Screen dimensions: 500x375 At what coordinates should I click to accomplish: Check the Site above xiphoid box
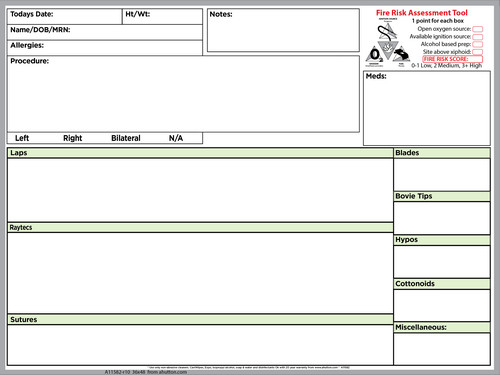point(478,52)
